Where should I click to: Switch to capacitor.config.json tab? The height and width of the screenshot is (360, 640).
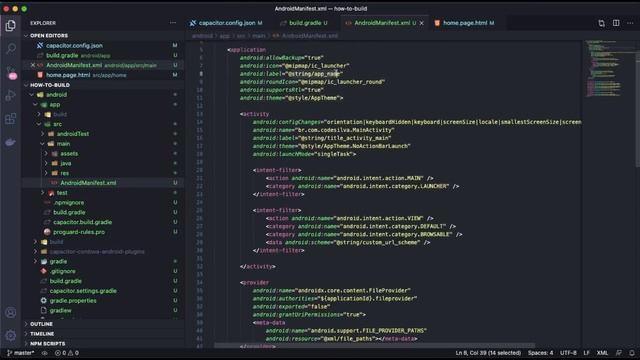[227, 23]
